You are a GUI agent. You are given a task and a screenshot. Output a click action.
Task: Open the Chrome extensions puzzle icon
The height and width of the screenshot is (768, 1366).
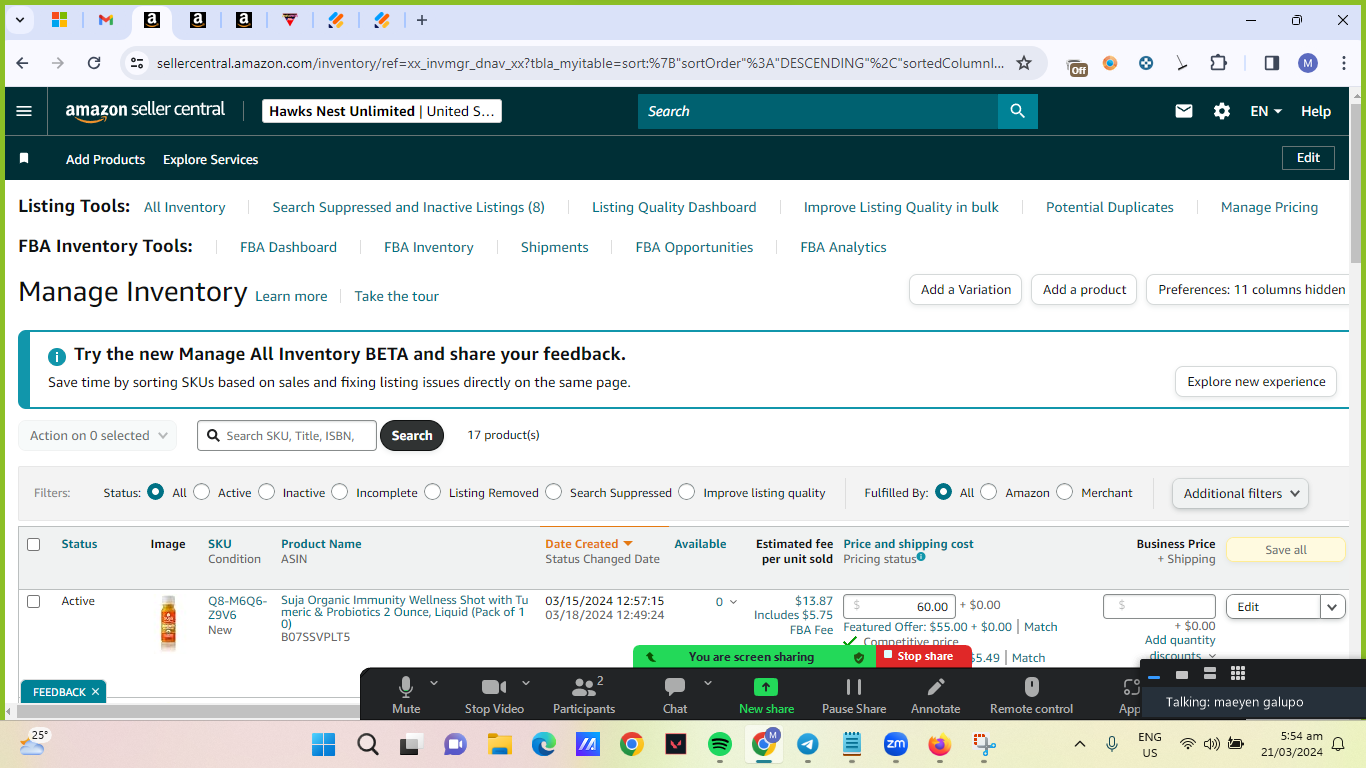coord(1218,63)
